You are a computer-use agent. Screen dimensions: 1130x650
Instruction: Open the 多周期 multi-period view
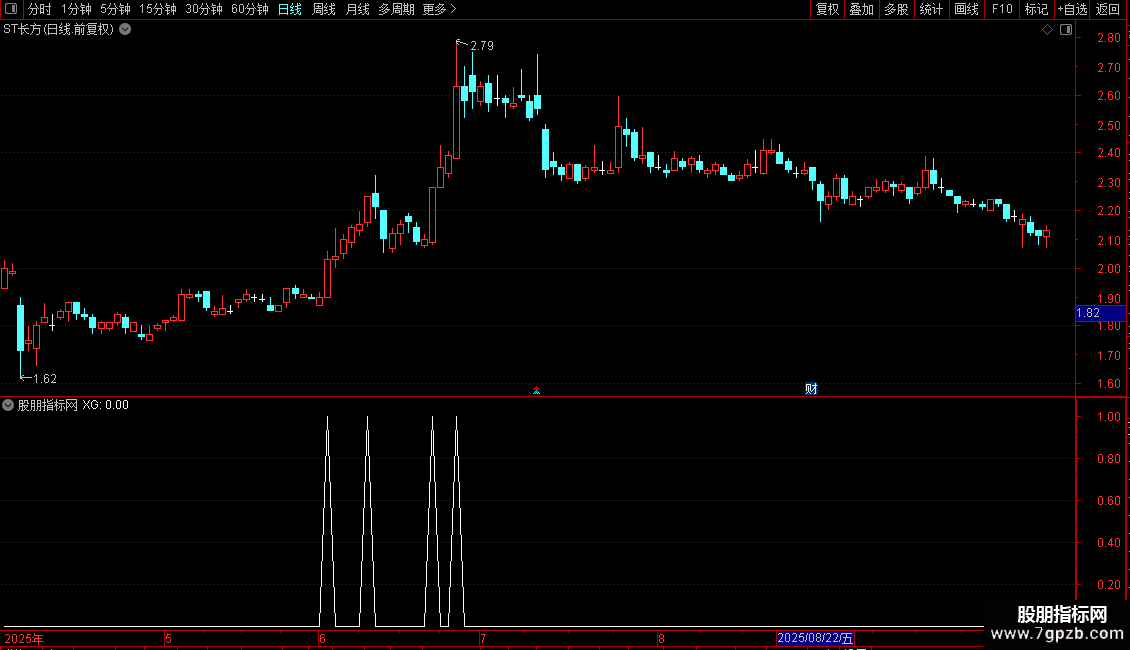(x=396, y=9)
